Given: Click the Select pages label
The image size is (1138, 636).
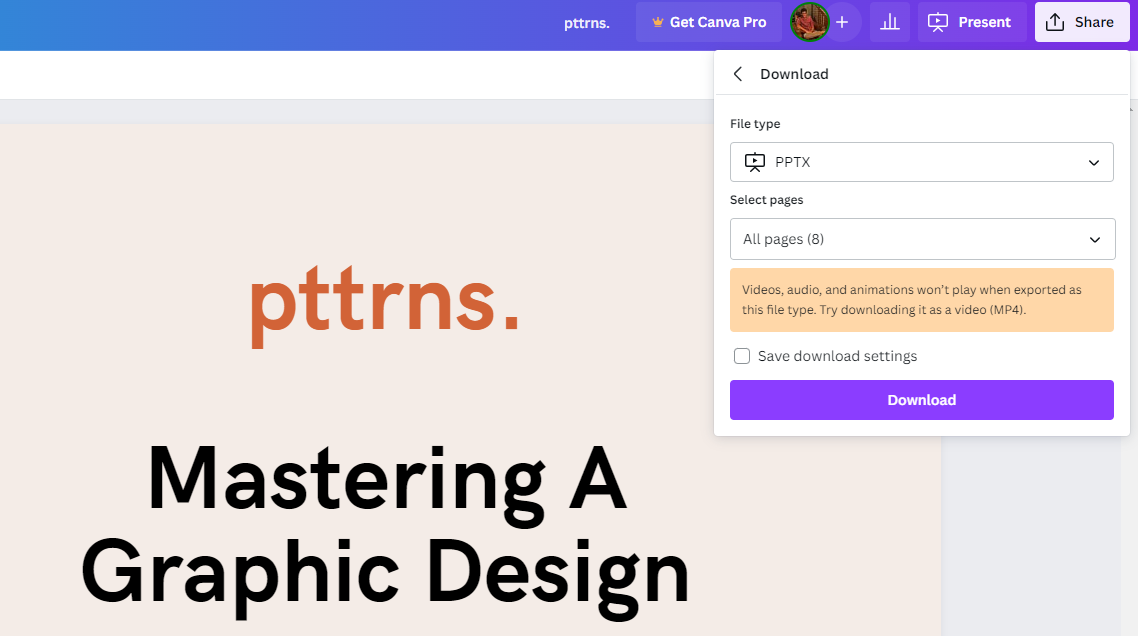Looking at the screenshot, I should pos(766,200).
